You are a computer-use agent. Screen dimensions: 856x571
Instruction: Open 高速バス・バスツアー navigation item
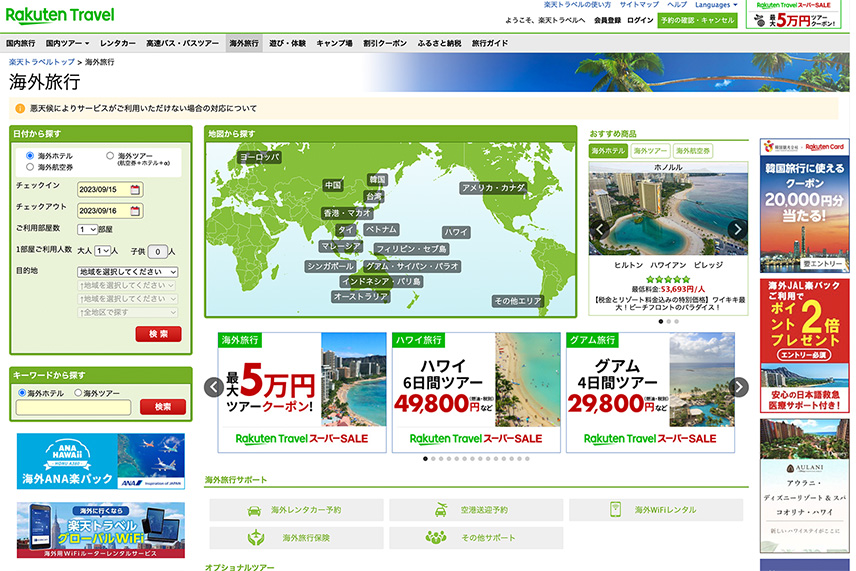pos(182,43)
